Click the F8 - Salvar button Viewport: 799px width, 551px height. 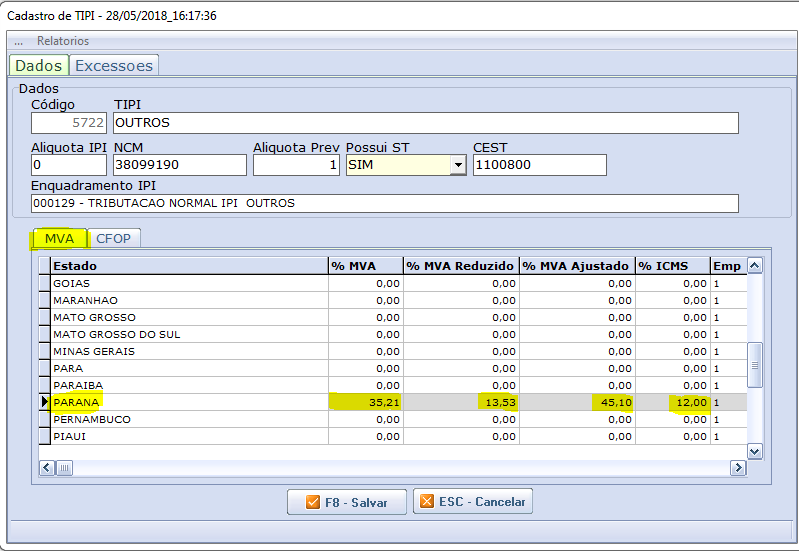pos(347,502)
